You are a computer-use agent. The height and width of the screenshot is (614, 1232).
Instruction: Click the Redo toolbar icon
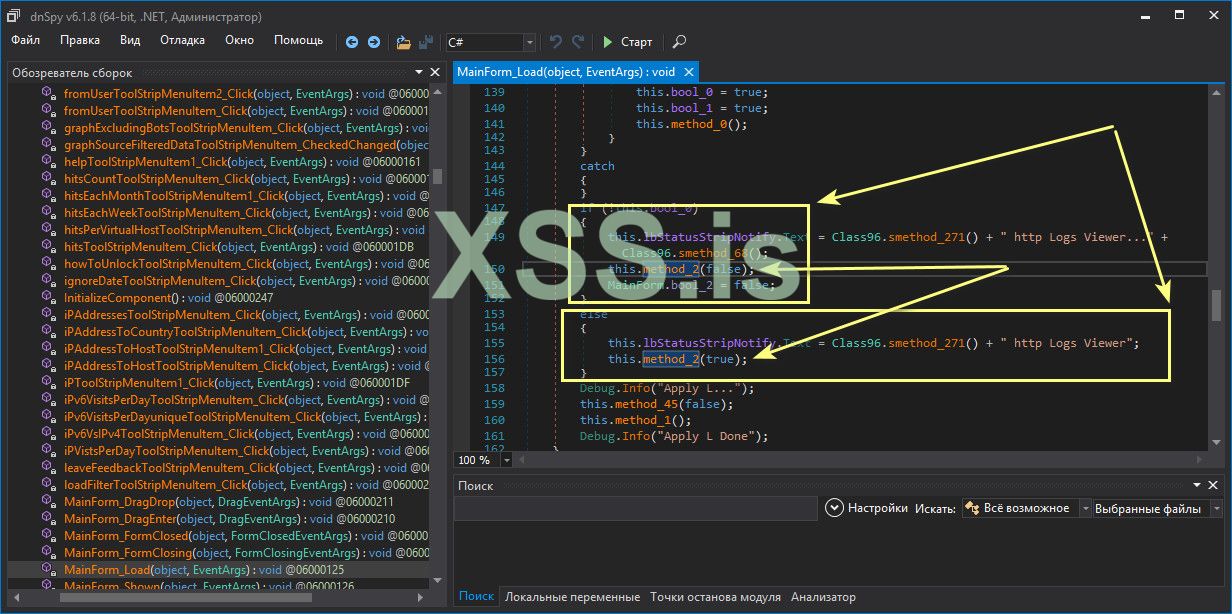tap(577, 42)
